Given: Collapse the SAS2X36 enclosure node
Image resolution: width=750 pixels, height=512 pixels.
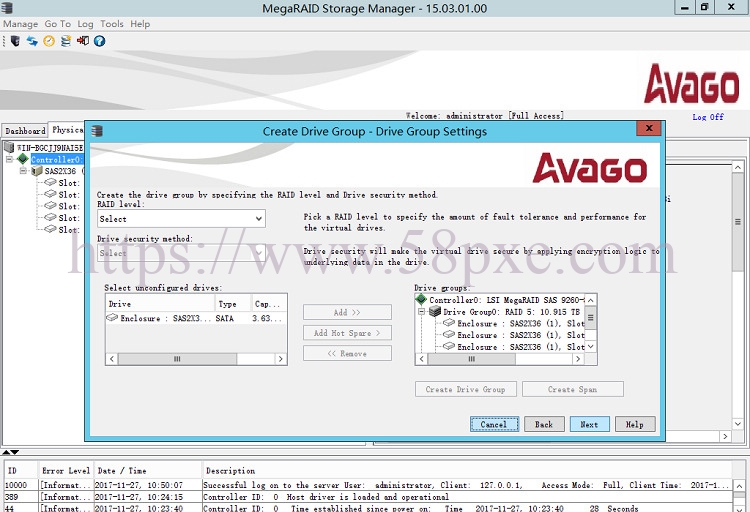Looking at the screenshot, I should click(23, 170).
